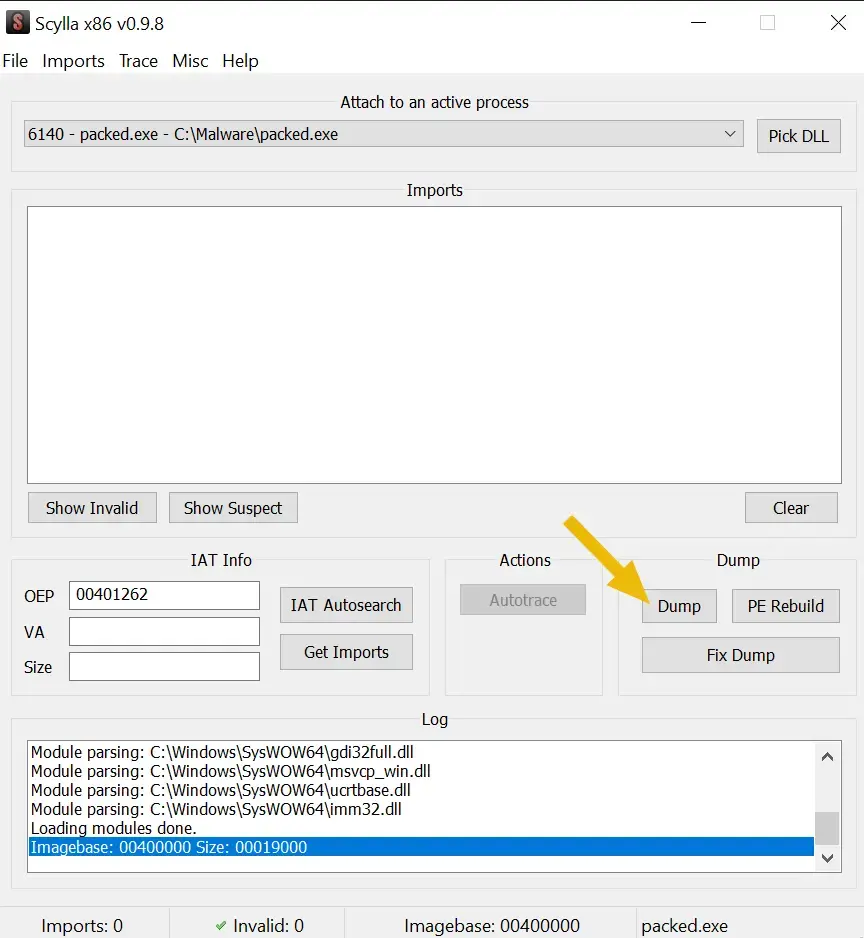This screenshot has height=938, width=864.
Task: Click the PE Rebuild button
Action: pos(786,606)
